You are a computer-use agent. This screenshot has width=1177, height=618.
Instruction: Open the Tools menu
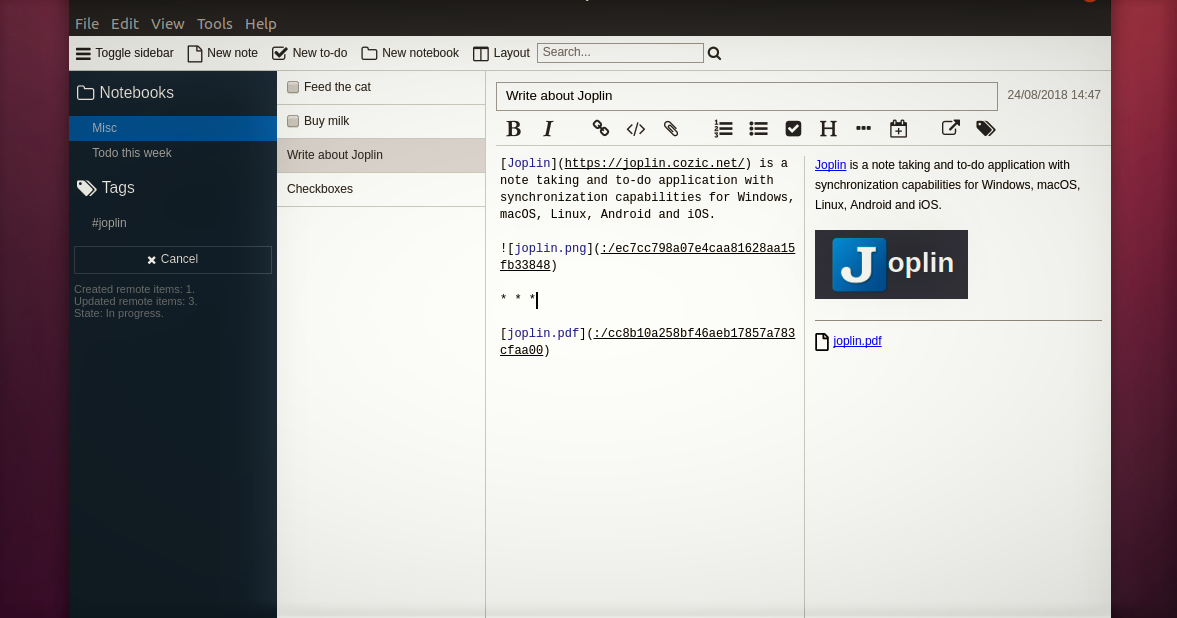[x=214, y=24]
